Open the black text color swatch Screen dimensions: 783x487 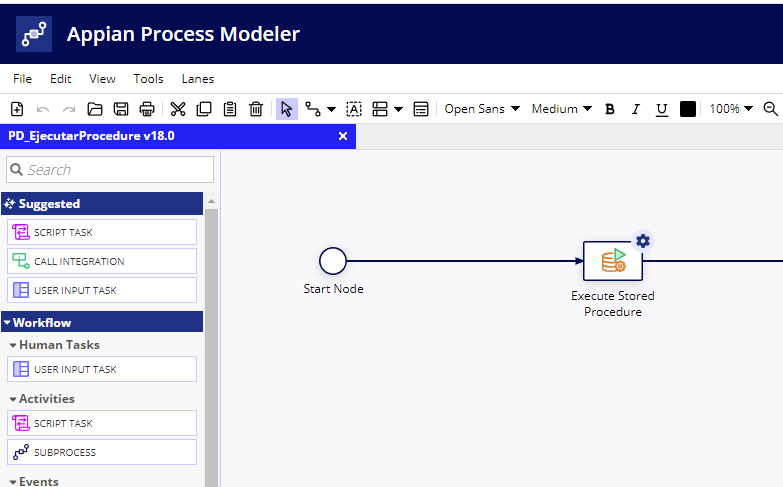[x=688, y=109]
